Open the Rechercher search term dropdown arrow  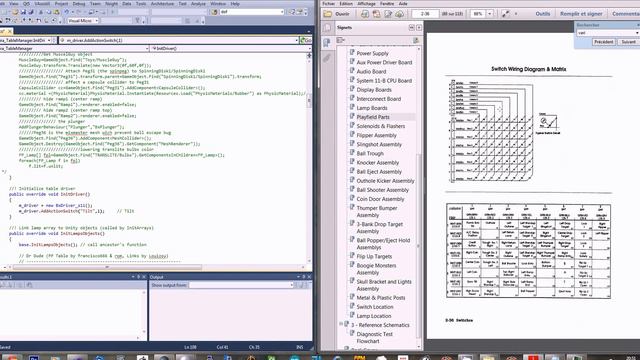click(x=637, y=33)
